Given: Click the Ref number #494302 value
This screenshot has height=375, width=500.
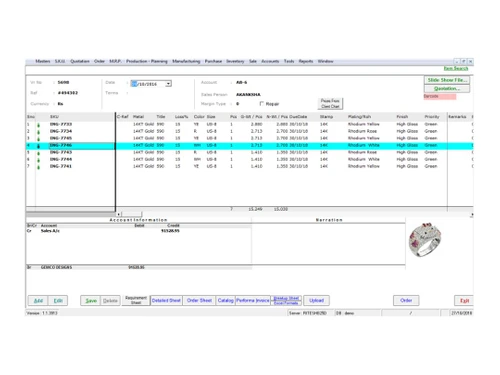Looking at the screenshot, I should pos(68,93).
